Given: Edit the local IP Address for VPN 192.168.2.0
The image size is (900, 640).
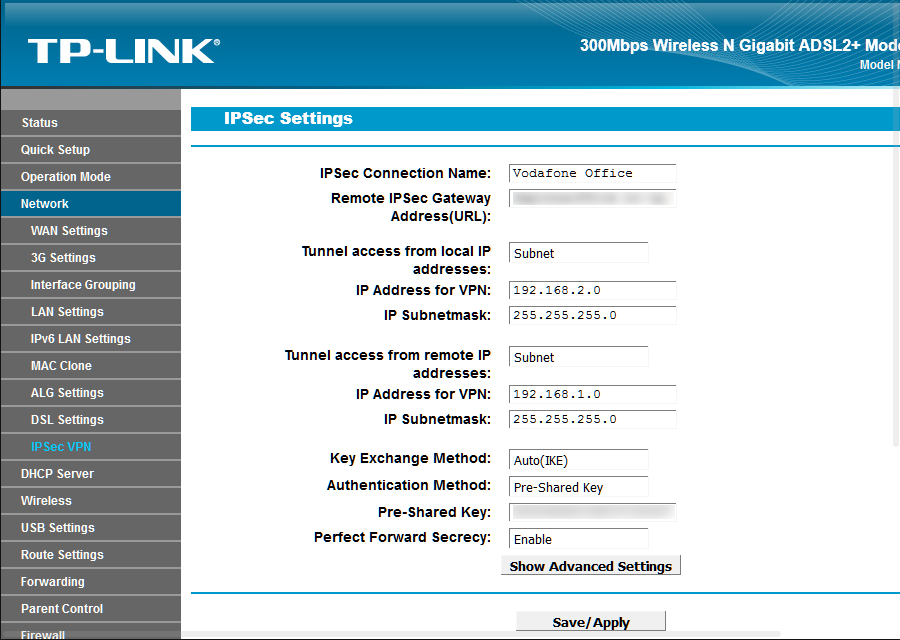Looking at the screenshot, I should pyautogui.click(x=592, y=290).
